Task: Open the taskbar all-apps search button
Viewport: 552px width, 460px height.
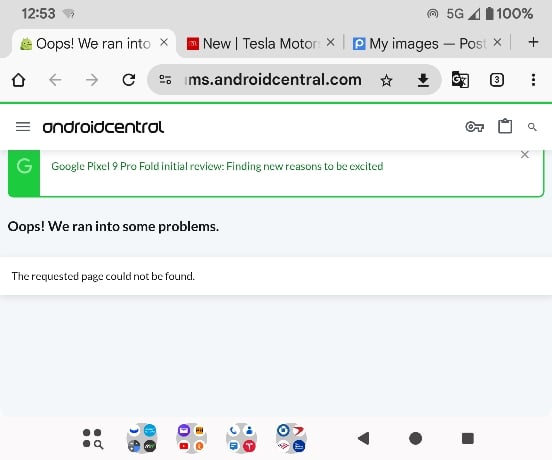Action: coord(93,439)
